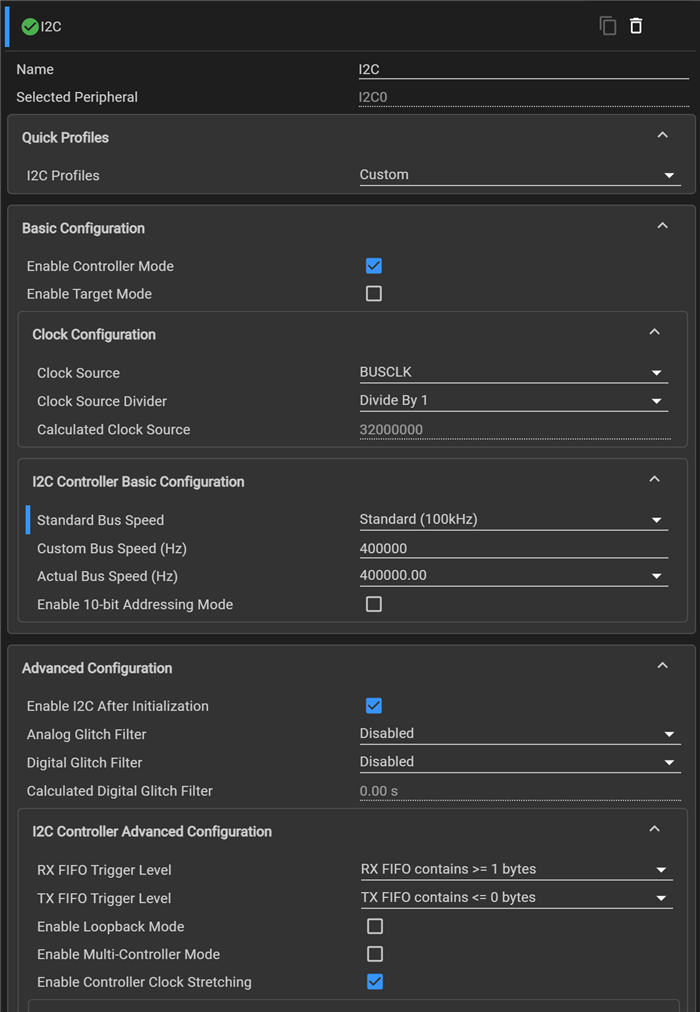
Task: Click the green I2C status checkmark icon
Action: (x=30, y=27)
